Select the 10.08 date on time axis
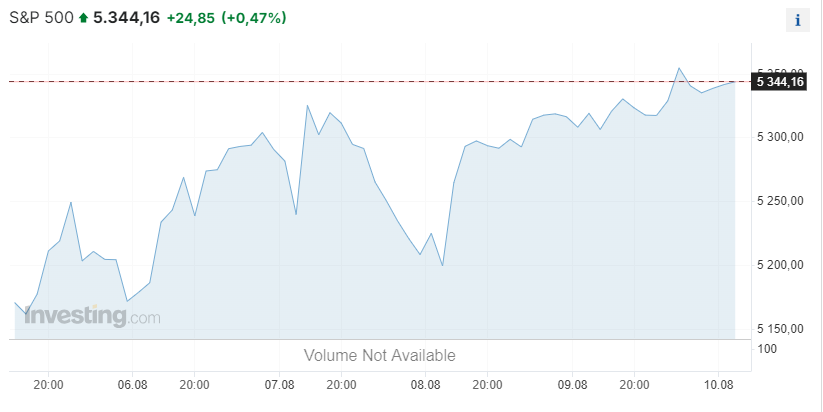Image resolution: width=823 pixels, height=412 pixels. [x=719, y=385]
